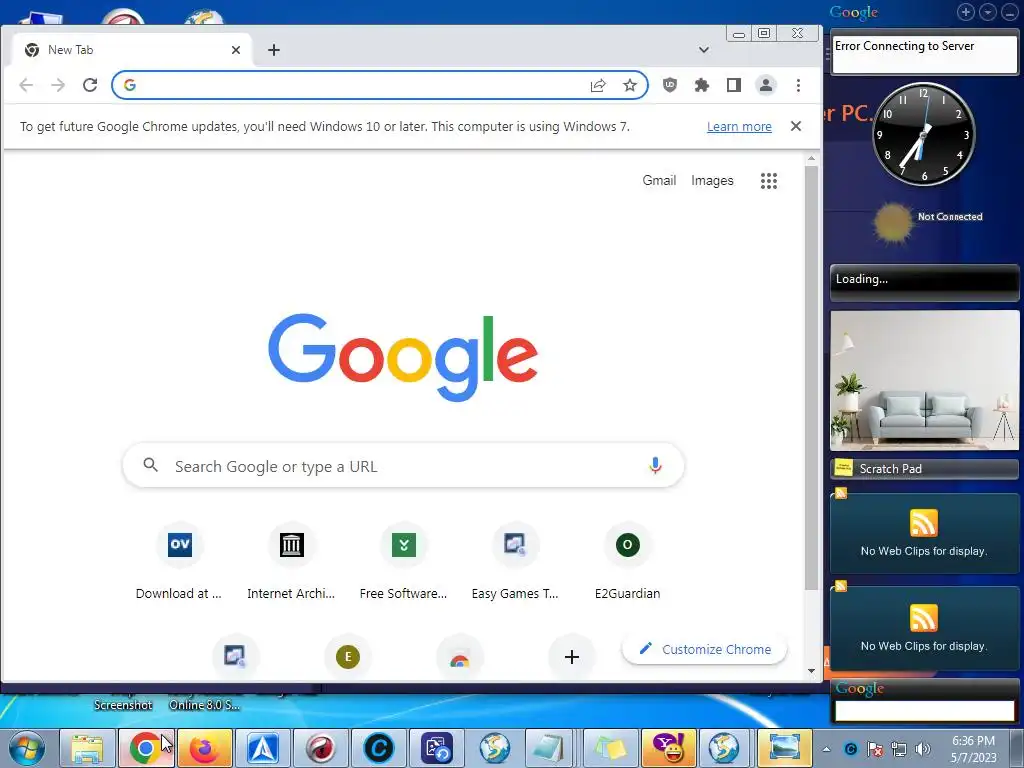Open the blue C circle taskbar app
This screenshot has width=1024, height=768.
click(x=379, y=748)
